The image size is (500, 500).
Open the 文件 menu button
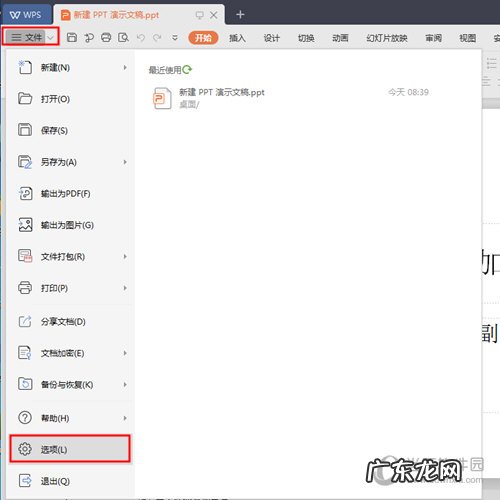click(x=27, y=37)
